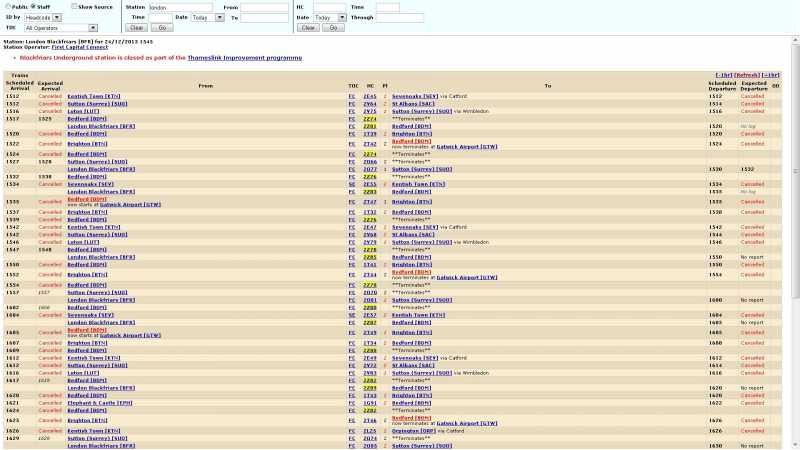Click Clear in the Station search section
Image resolution: width=800 pixels, height=450 pixels.
point(136,28)
